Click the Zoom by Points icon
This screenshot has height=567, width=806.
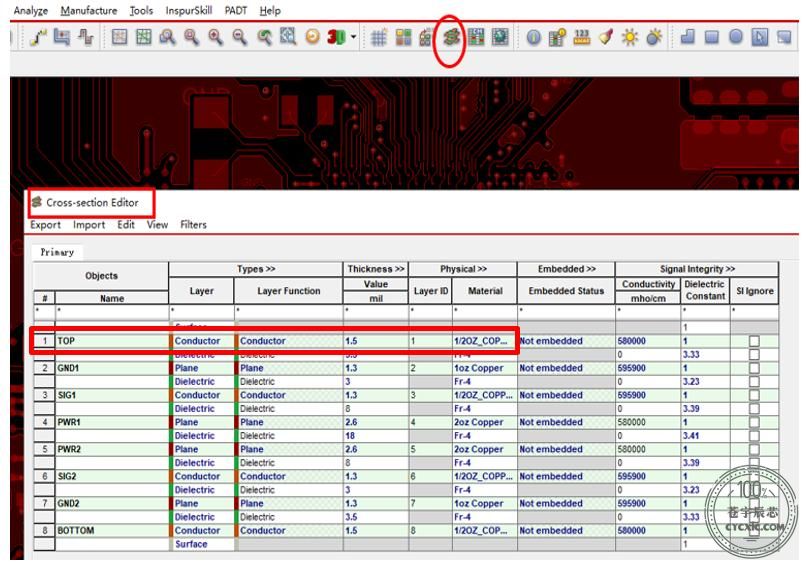tap(167, 38)
